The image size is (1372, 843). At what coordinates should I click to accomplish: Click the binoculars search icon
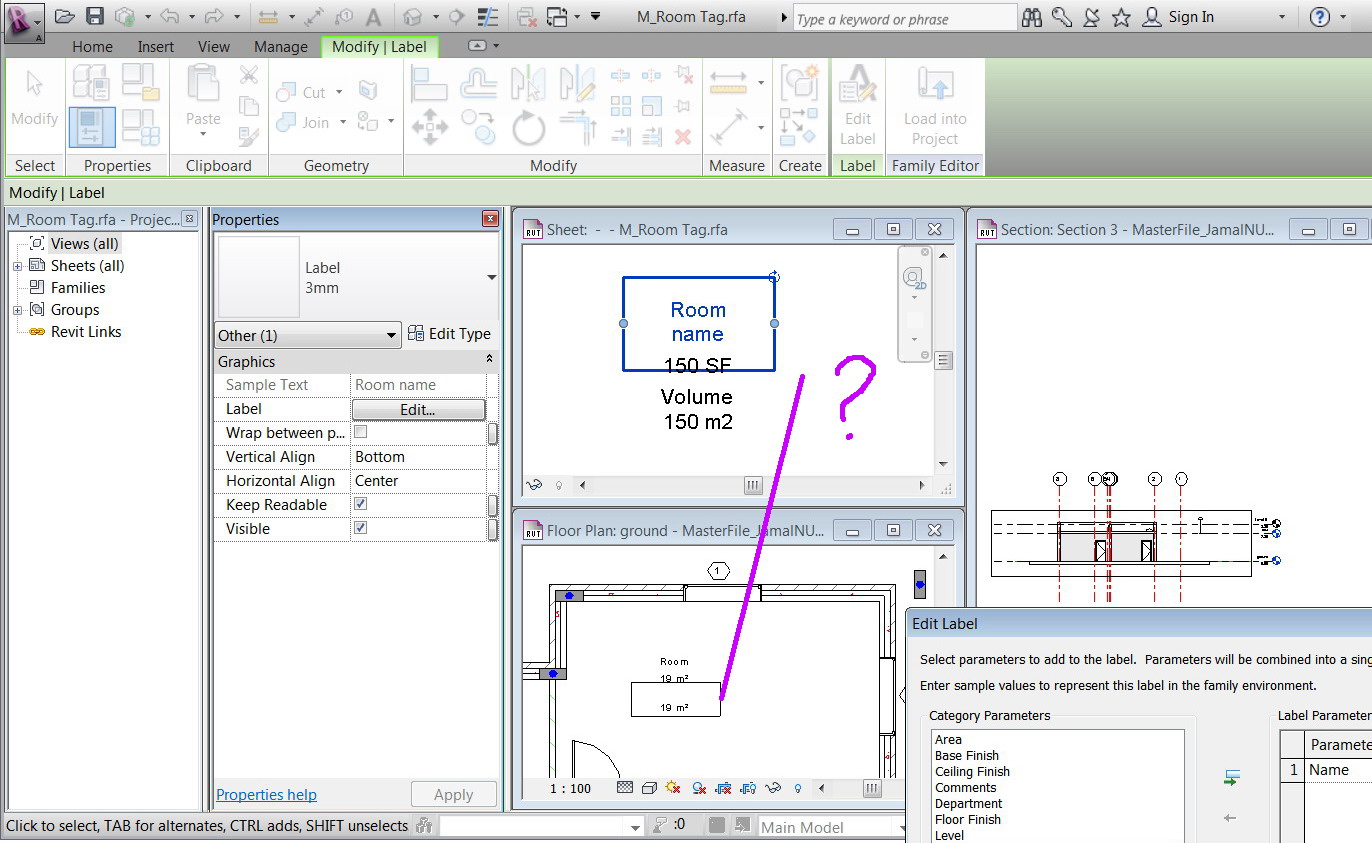1032,17
